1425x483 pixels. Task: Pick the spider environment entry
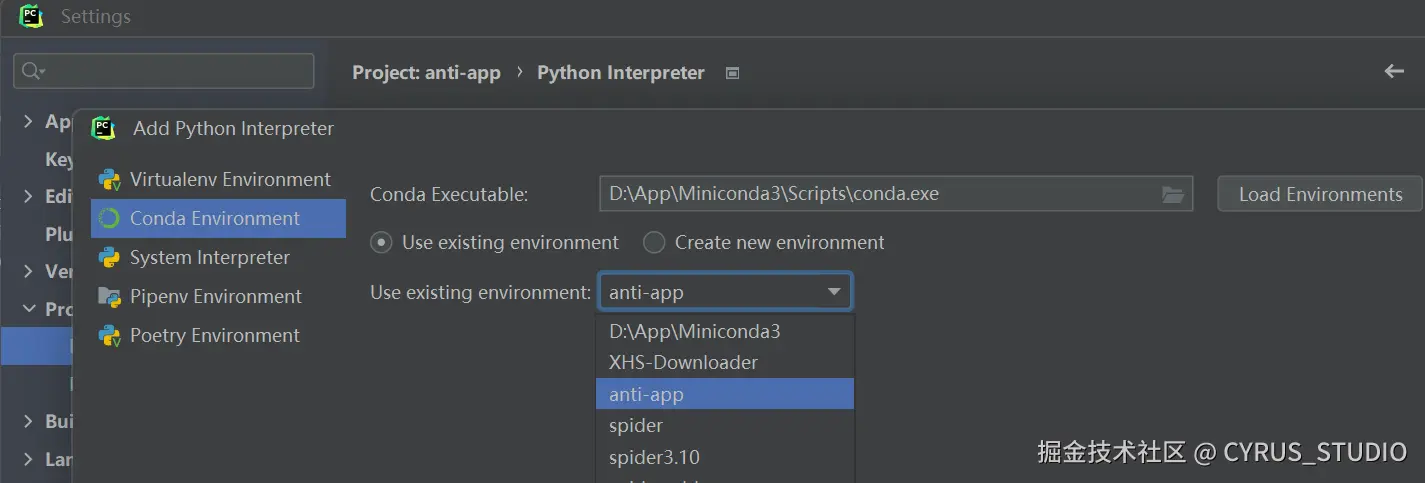coord(636,426)
